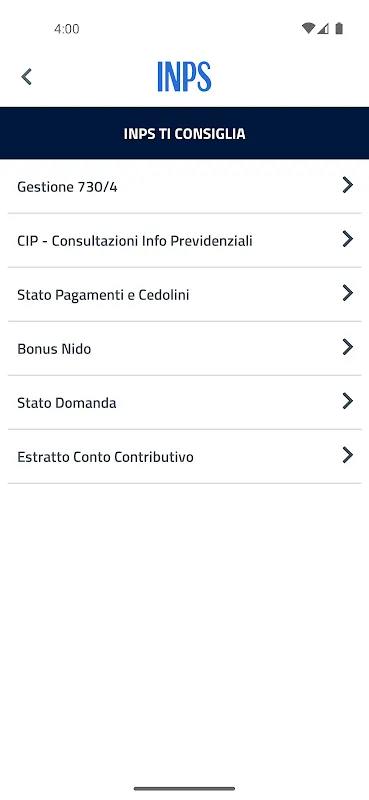
Task: Click chevron next to Gestione 730/4
Action: [x=348, y=185]
